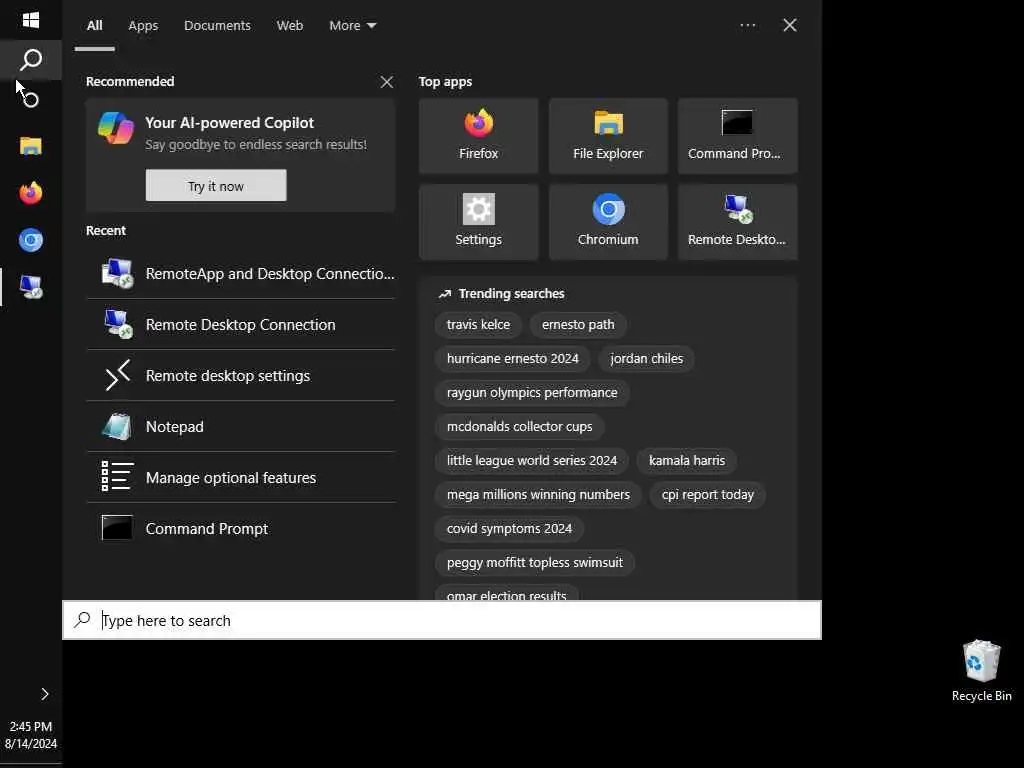Open File Explorer from the taskbar
1024x768 pixels.
(31, 146)
